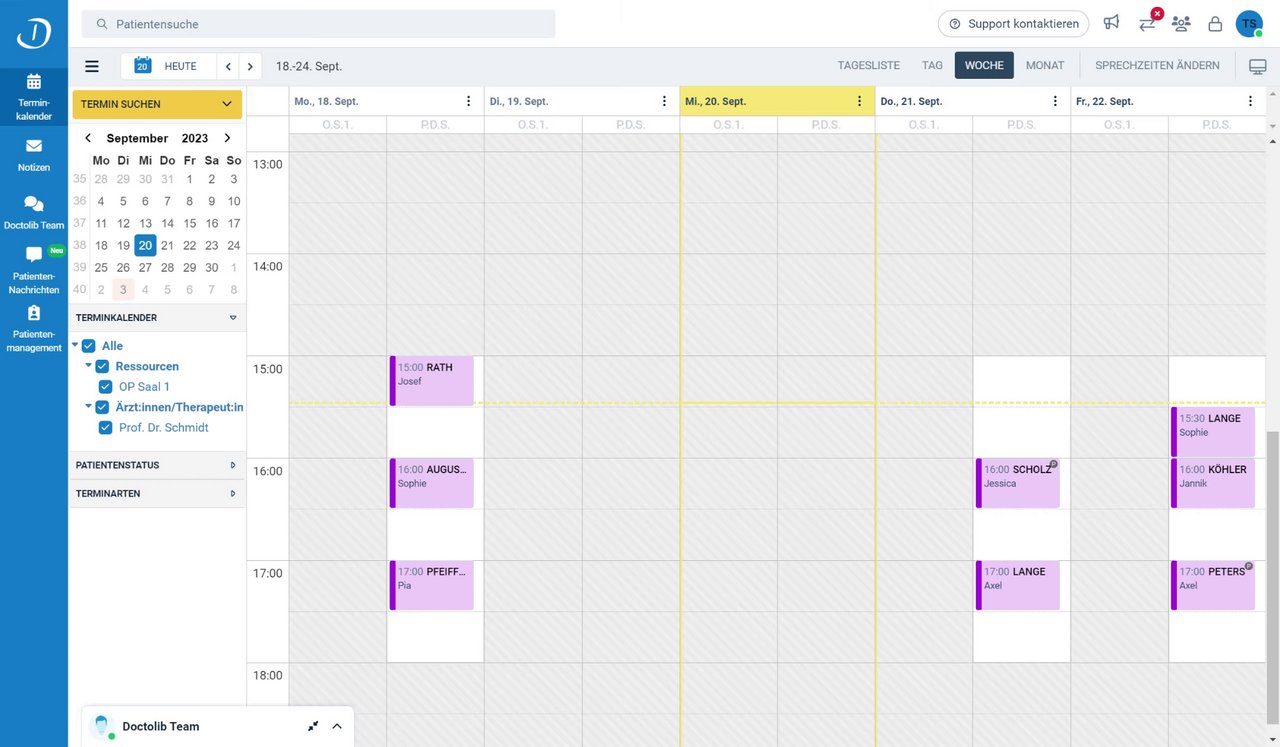Switch to the Tagesliste view
This screenshot has width=1280, height=747.
[x=868, y=66]
